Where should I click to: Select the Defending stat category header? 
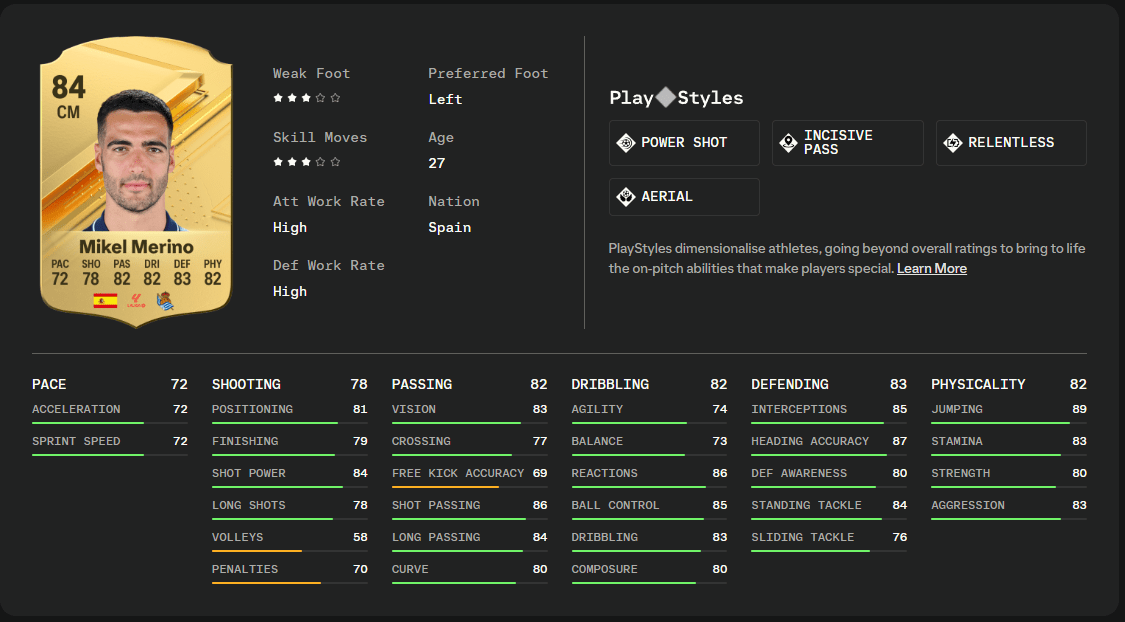pyautogui.click(x=789, y=384)
